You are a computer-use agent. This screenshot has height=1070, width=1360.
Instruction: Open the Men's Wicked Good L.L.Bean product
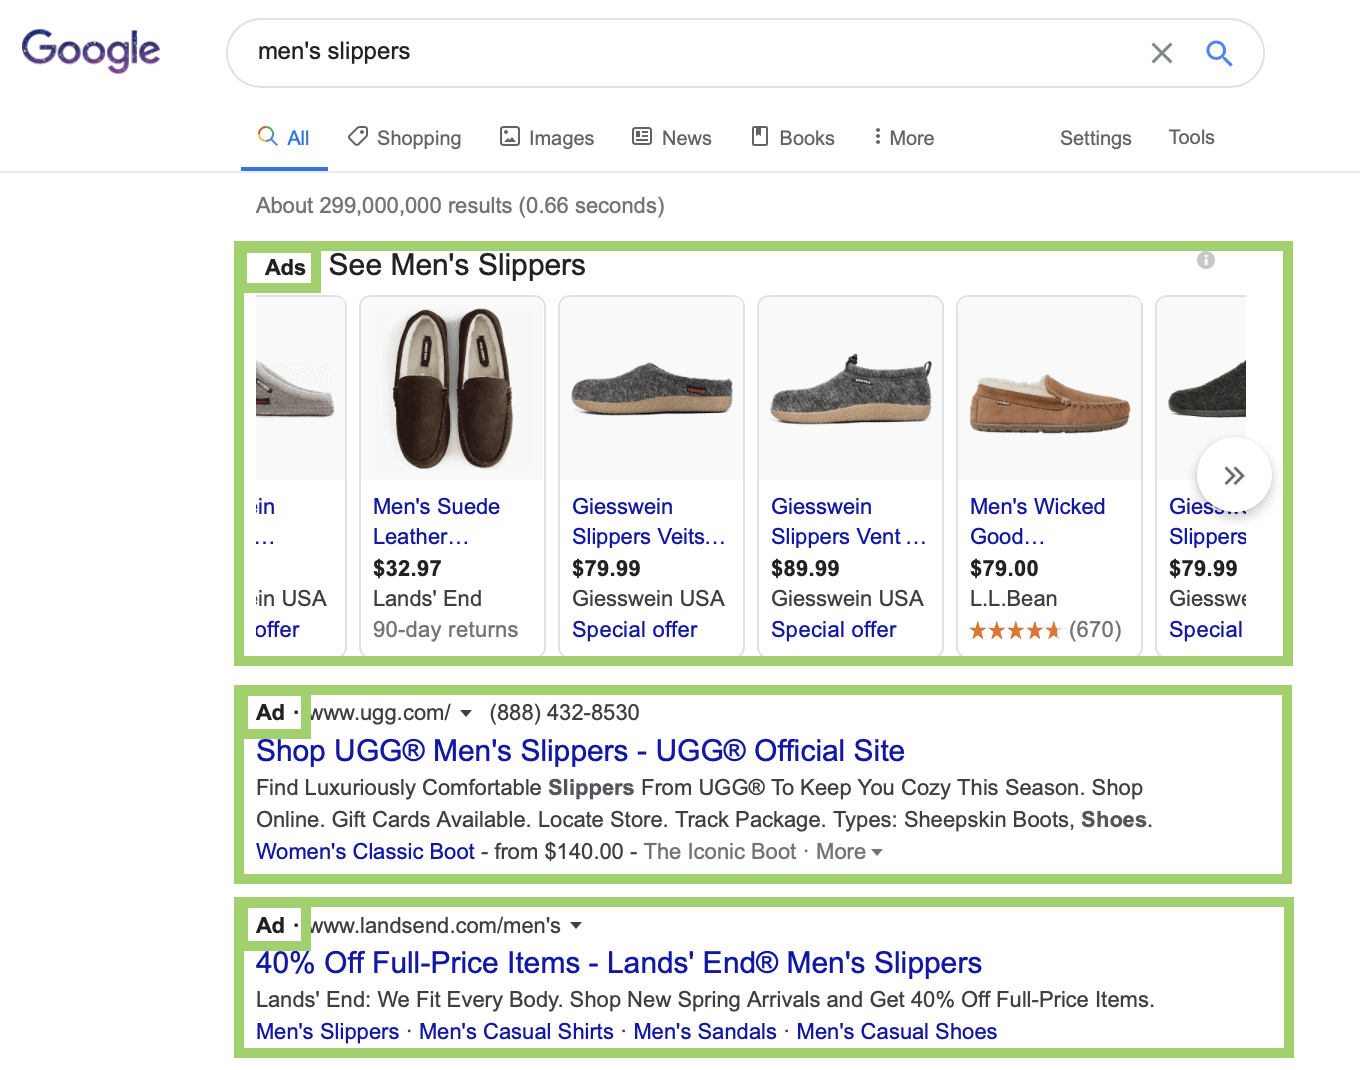pos(1037,521)
